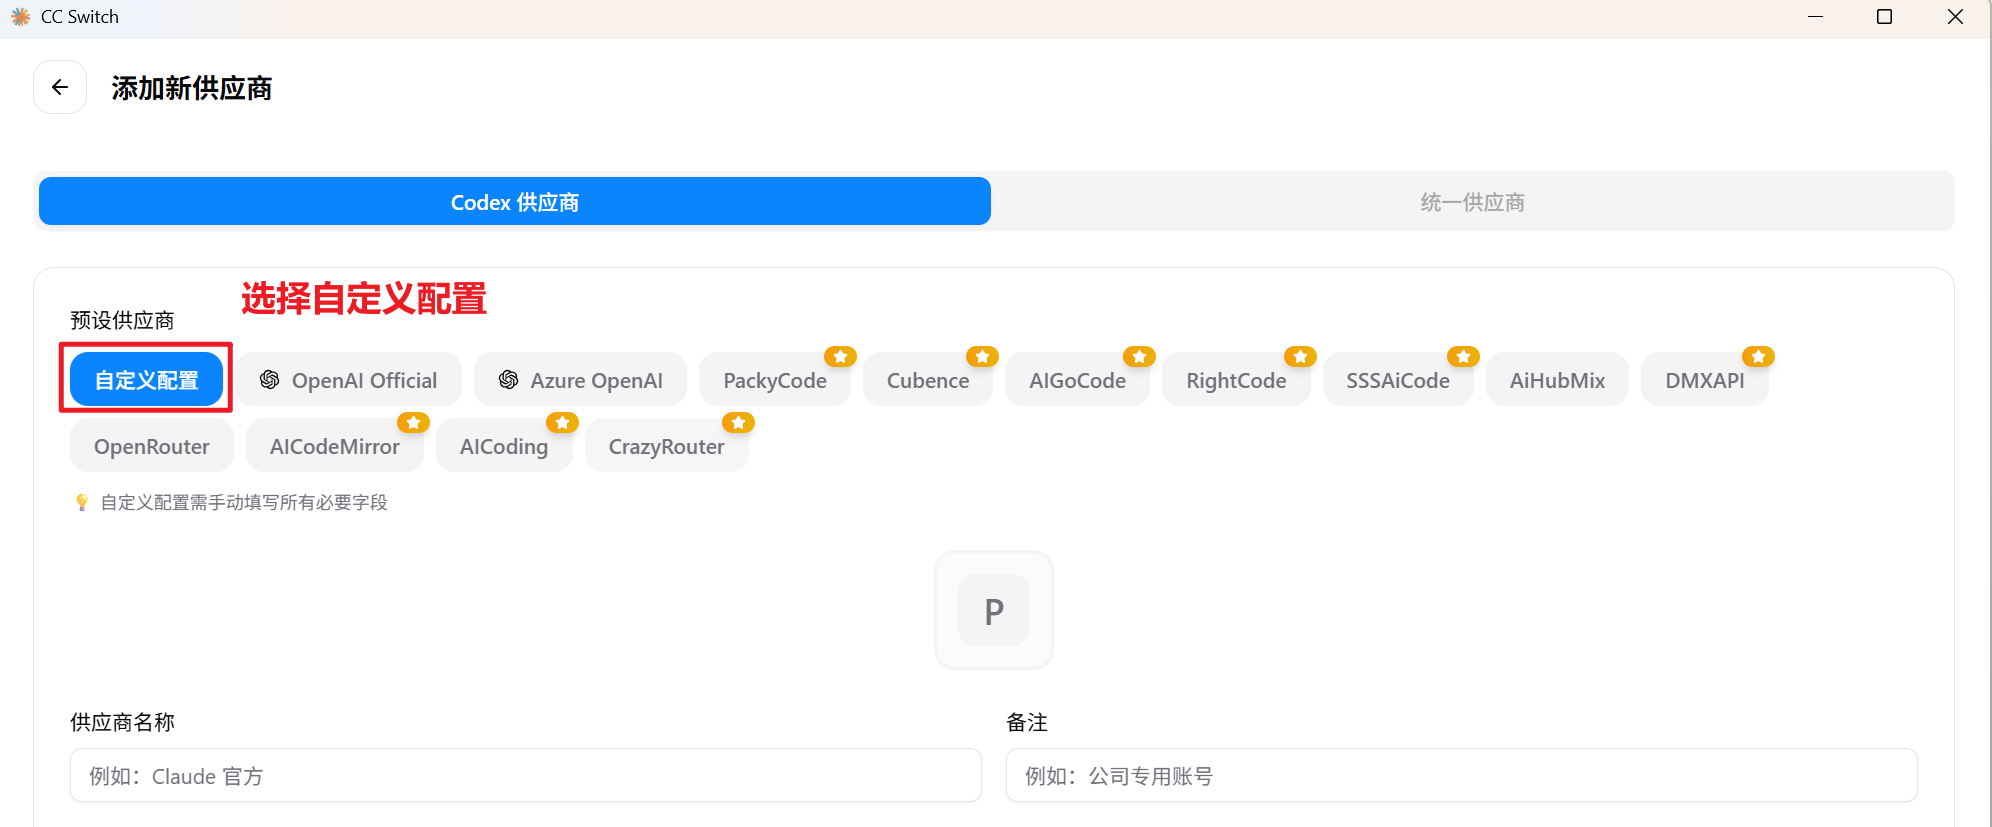Image resolution: width=1992 pixels, height=827 pixels.
Task: Click the star badge on CrazyRouter
Action: (738, 422)
